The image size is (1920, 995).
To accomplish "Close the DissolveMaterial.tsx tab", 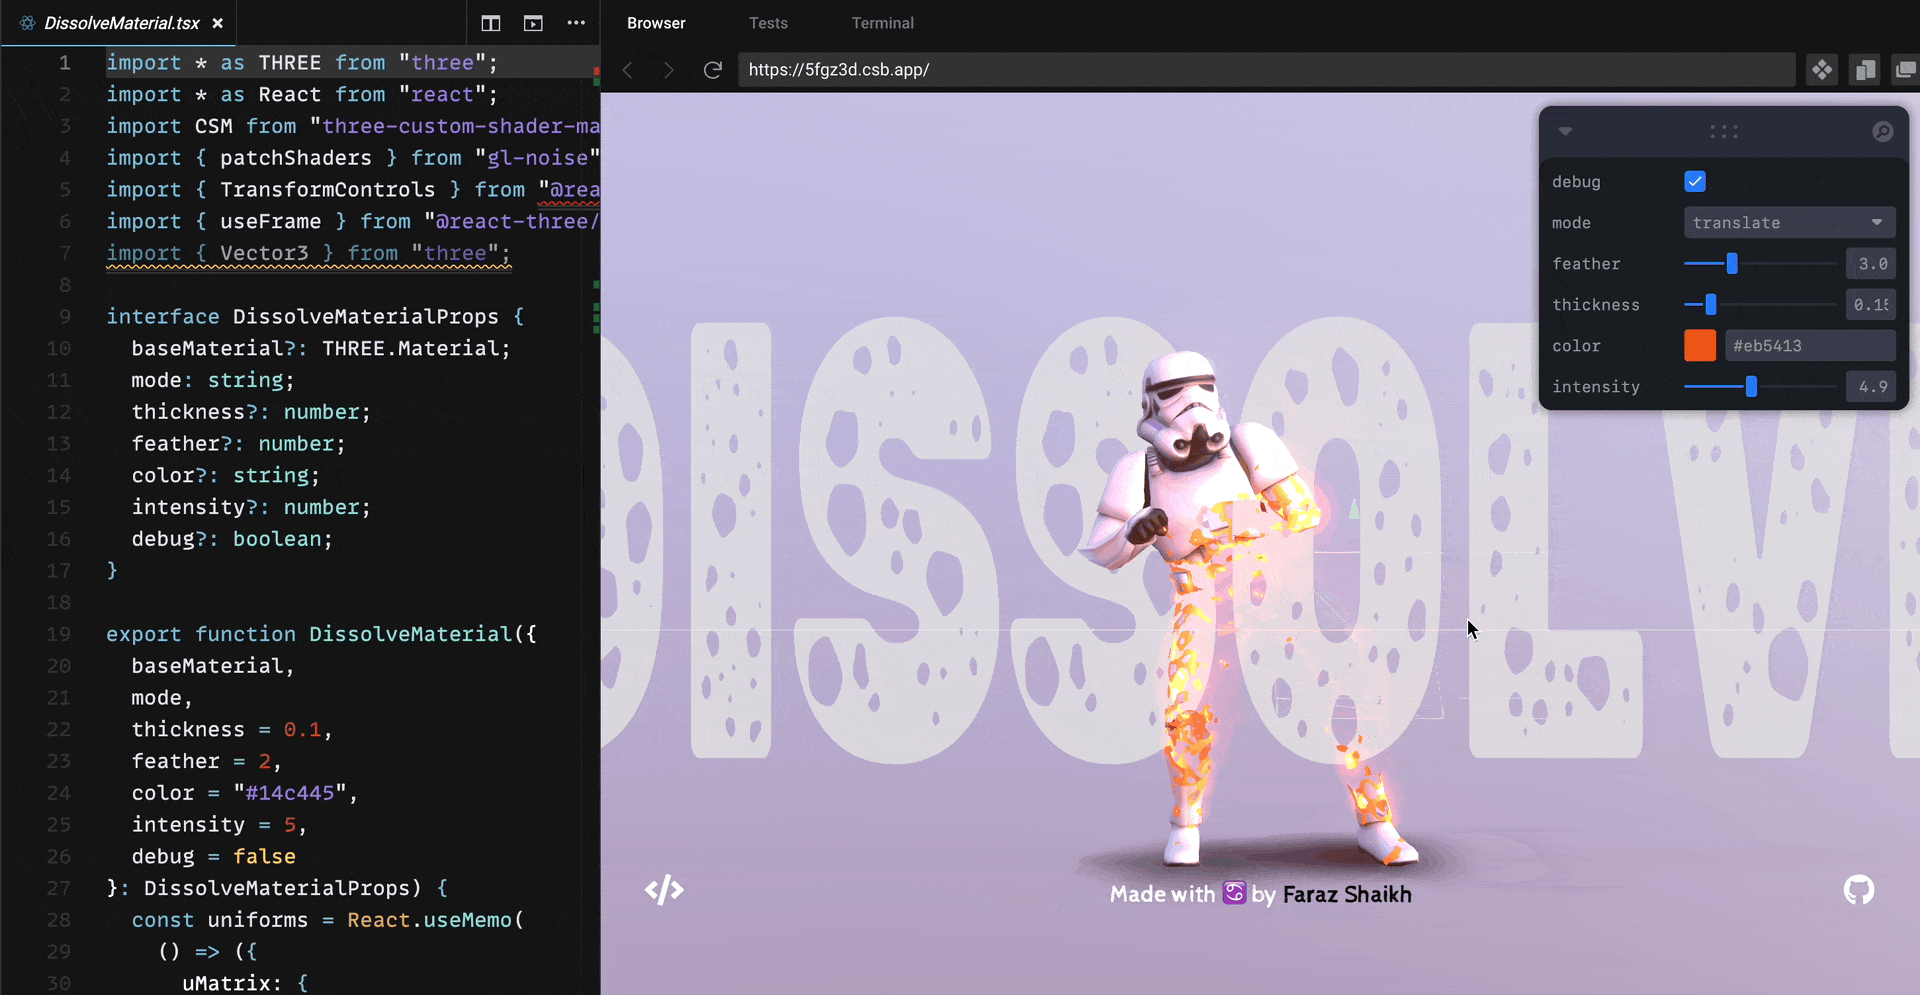I will click(x=217, y=23).
